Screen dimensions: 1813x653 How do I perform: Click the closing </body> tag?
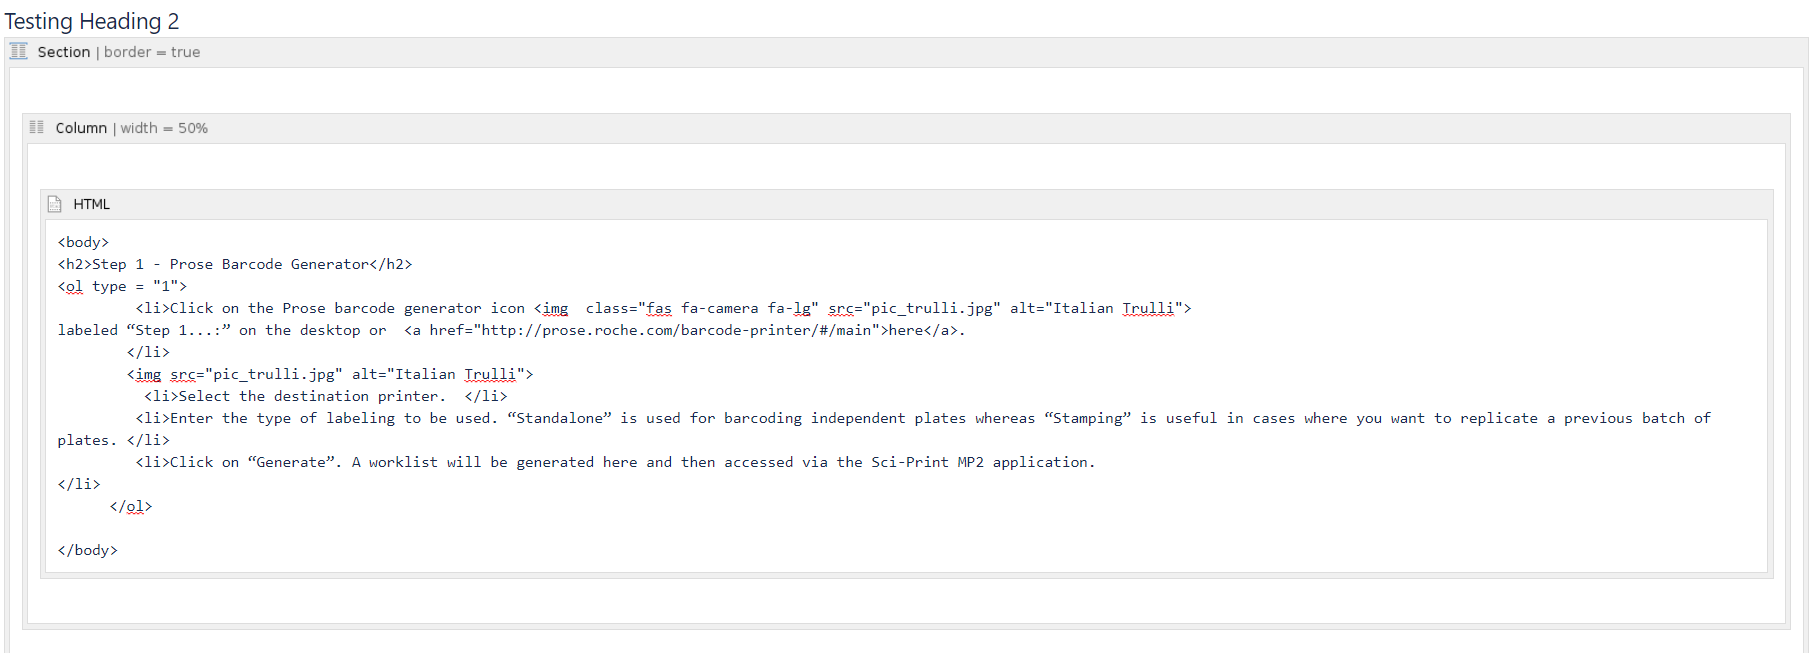88,550
